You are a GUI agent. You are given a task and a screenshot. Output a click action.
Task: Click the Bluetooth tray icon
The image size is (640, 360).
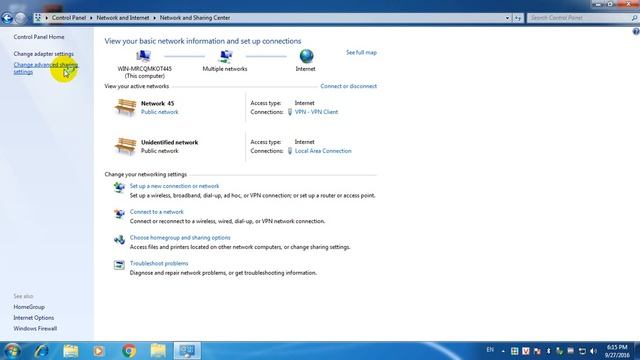548,351
